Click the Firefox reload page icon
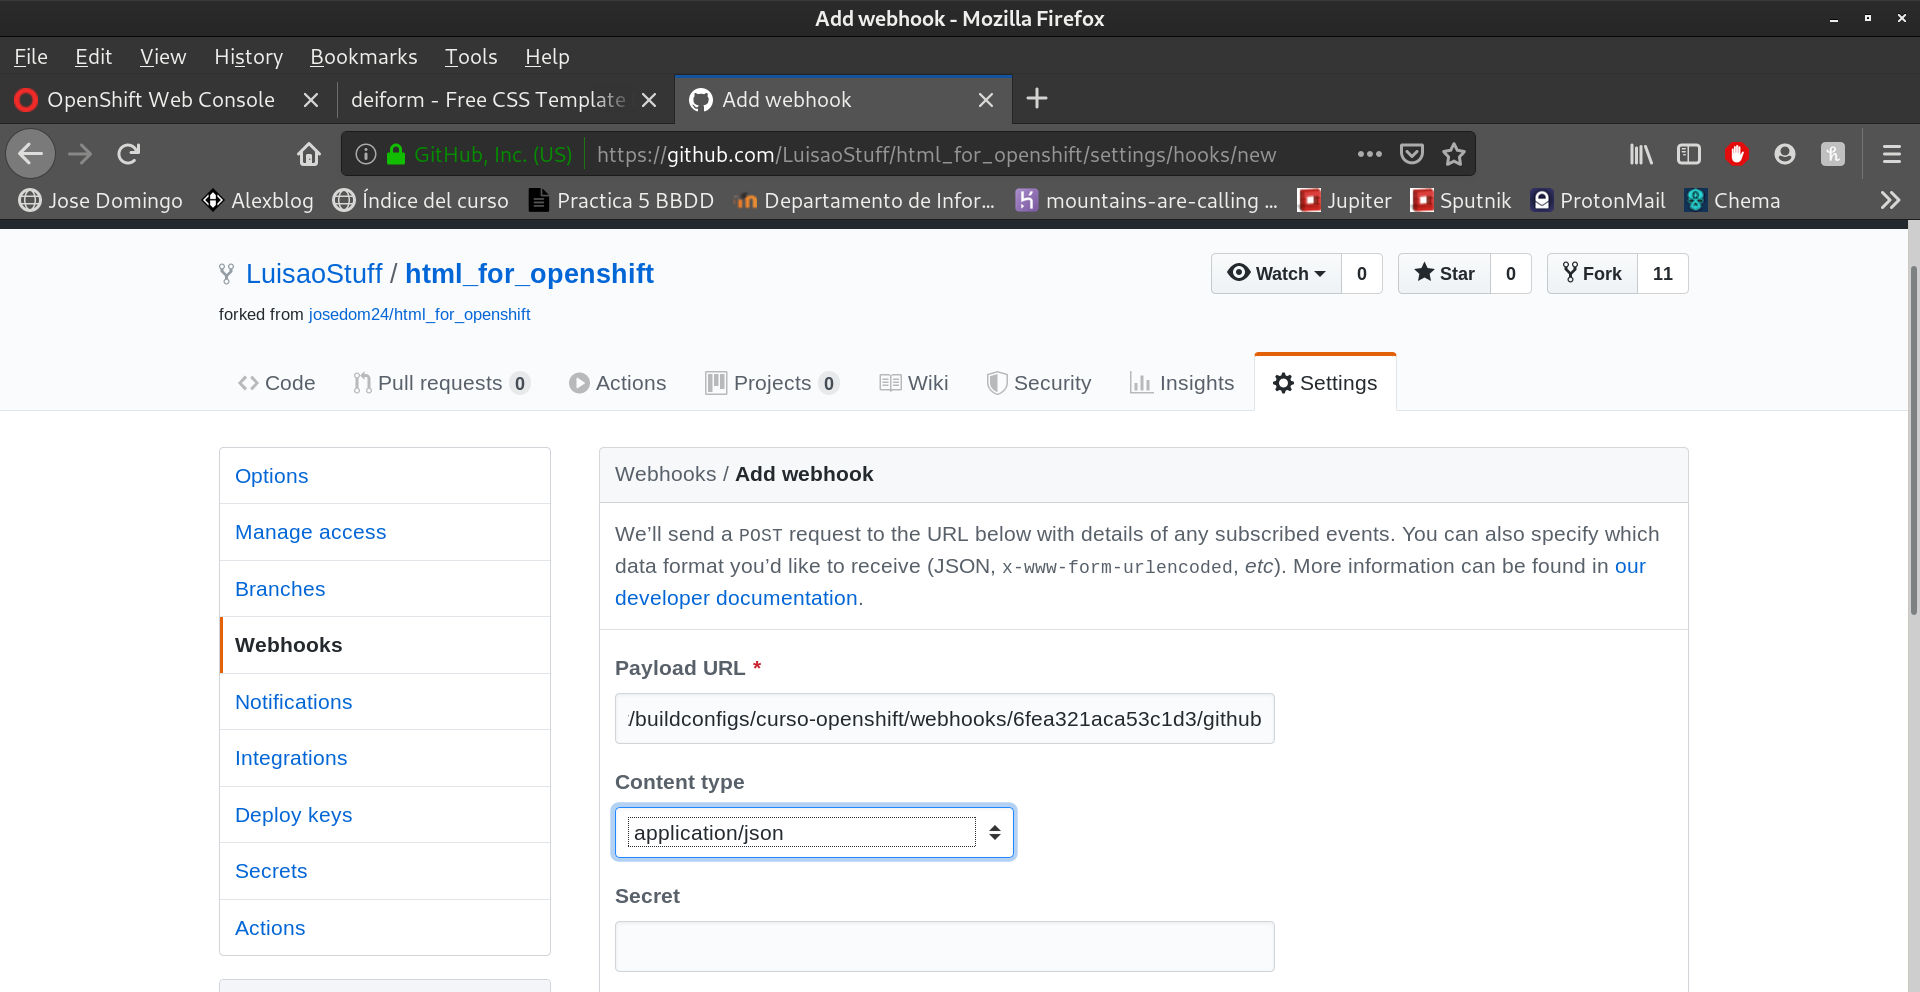Image resolution: width=1920 pixels, height=992 pixels. pyautogui.click(x=128, y=154)
